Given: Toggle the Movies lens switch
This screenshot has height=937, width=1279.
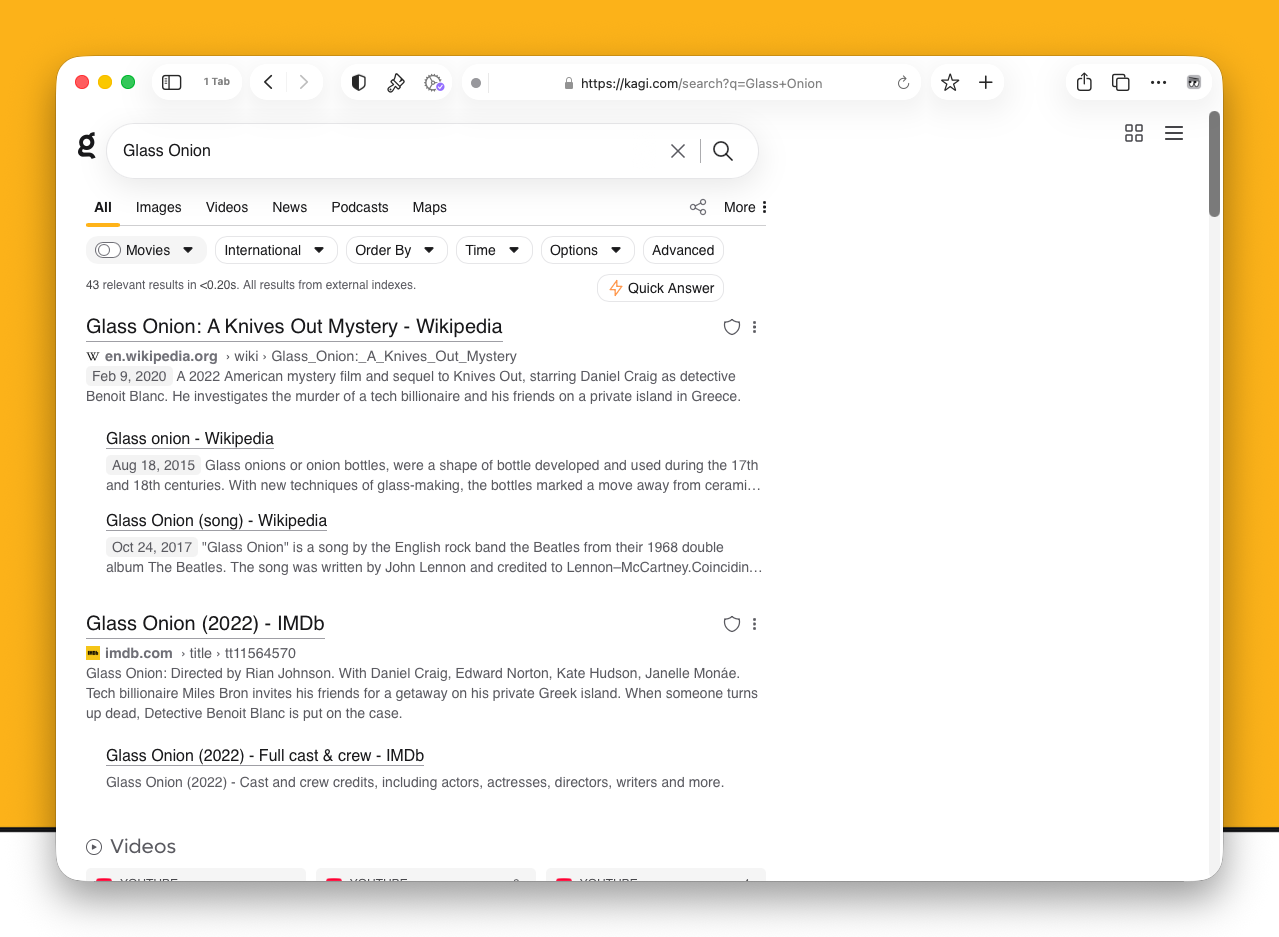Looking at the screenshot, I should pos(108,250).
